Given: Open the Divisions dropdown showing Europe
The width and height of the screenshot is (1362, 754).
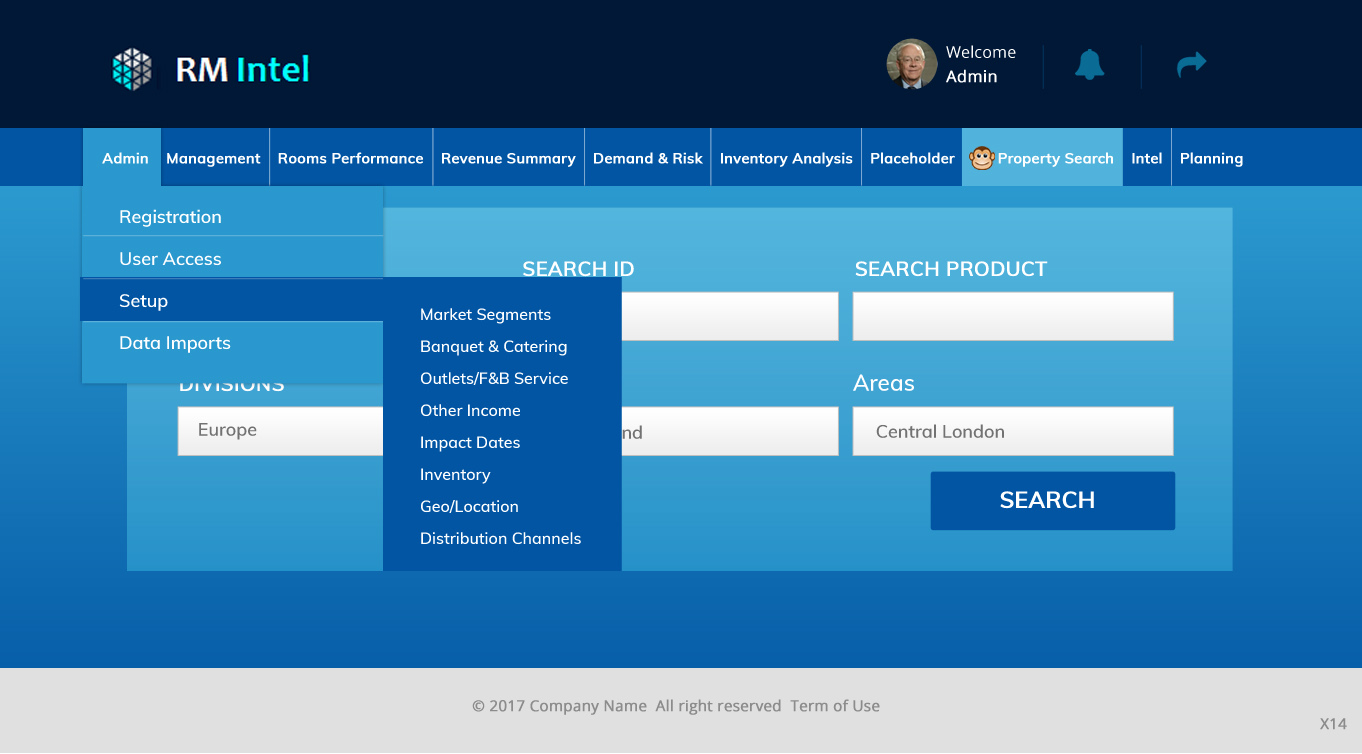Looking at the screenshot, I should coord(280,430).
